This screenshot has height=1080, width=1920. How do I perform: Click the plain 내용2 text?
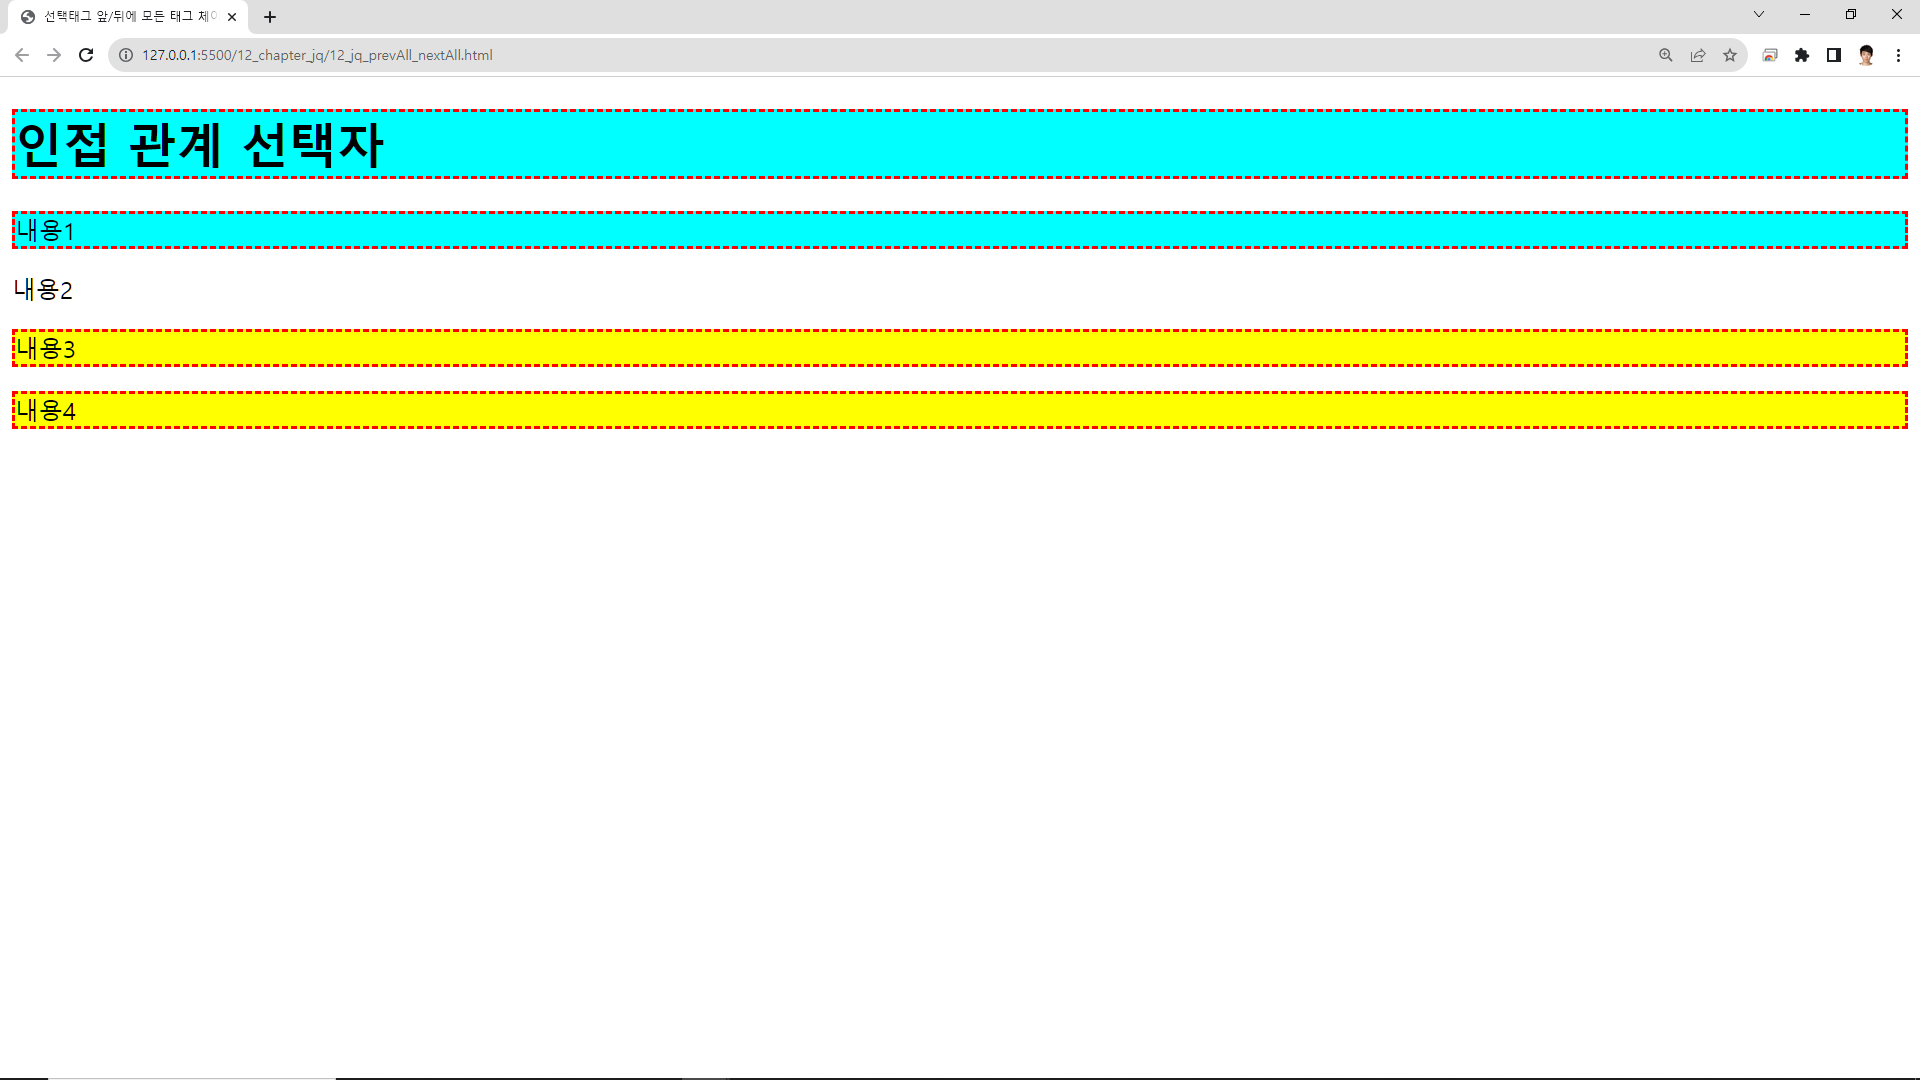(x=44, y=290)
